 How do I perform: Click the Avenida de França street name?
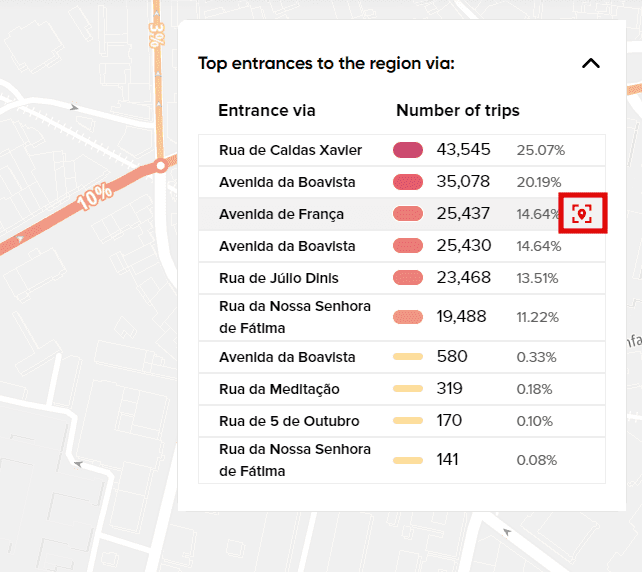(281, 214)
